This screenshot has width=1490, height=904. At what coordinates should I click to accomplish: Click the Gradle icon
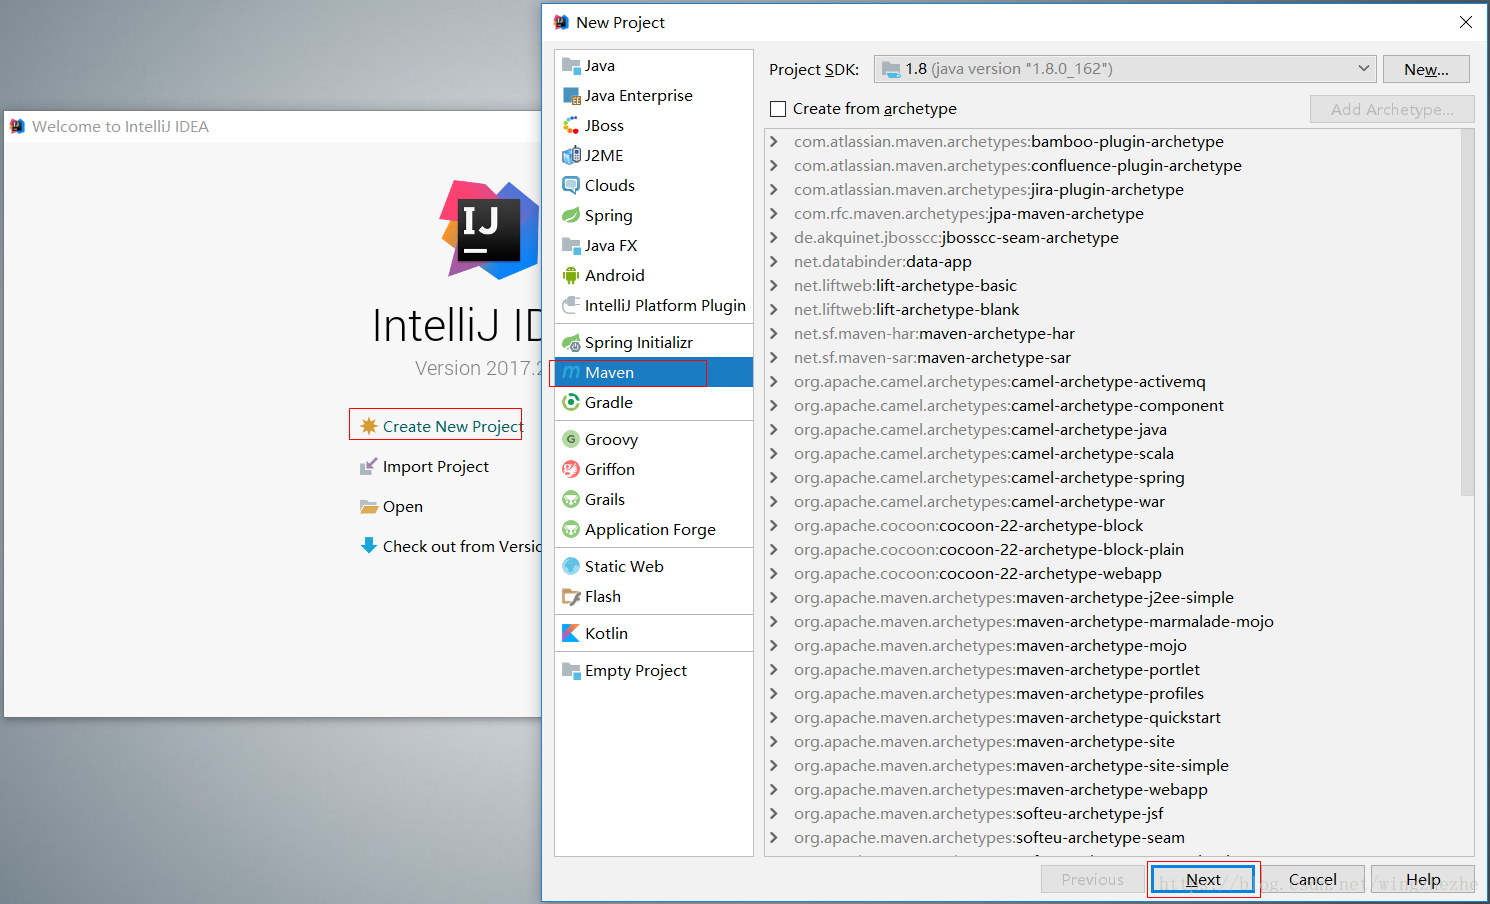click(x=571, y=403)
